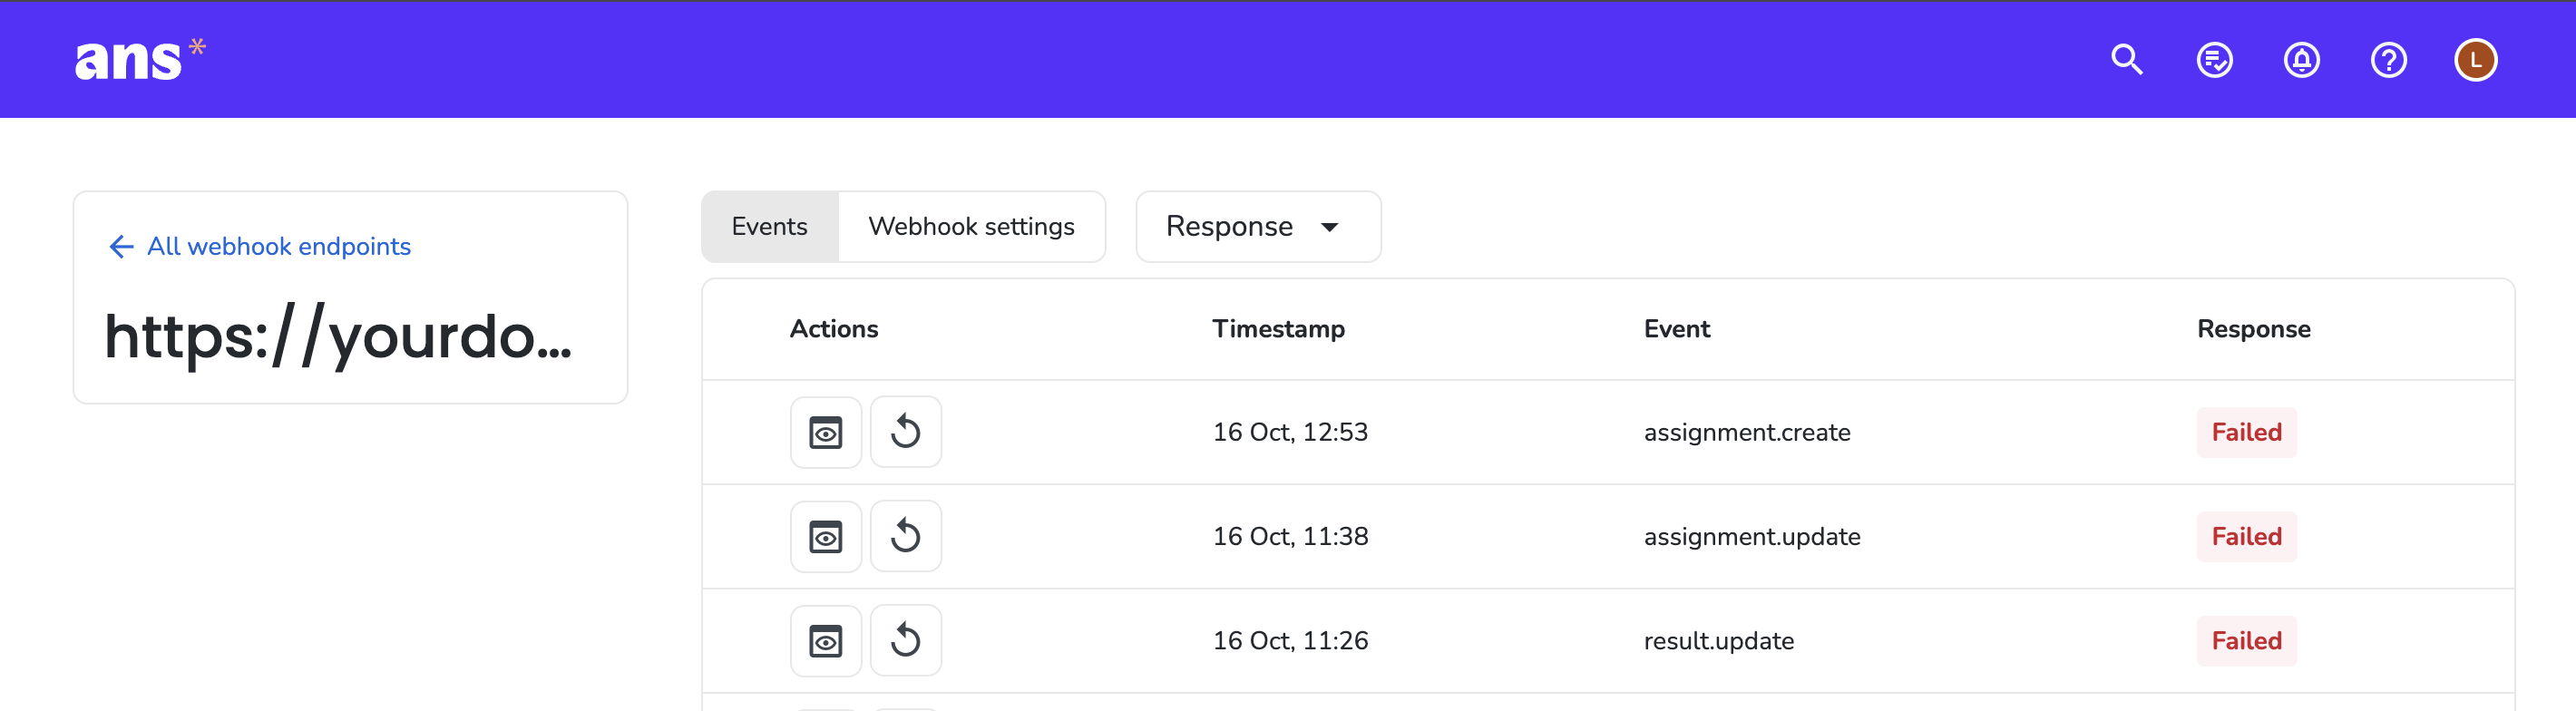The height and width of the screenshot is (711, 2576).
Task: Open the help question mark icon
Action: [x=2388, y=60]
